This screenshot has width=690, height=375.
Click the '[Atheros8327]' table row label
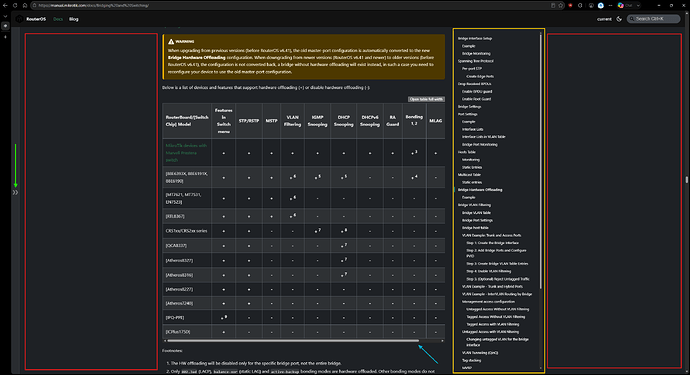coord(179,260)
